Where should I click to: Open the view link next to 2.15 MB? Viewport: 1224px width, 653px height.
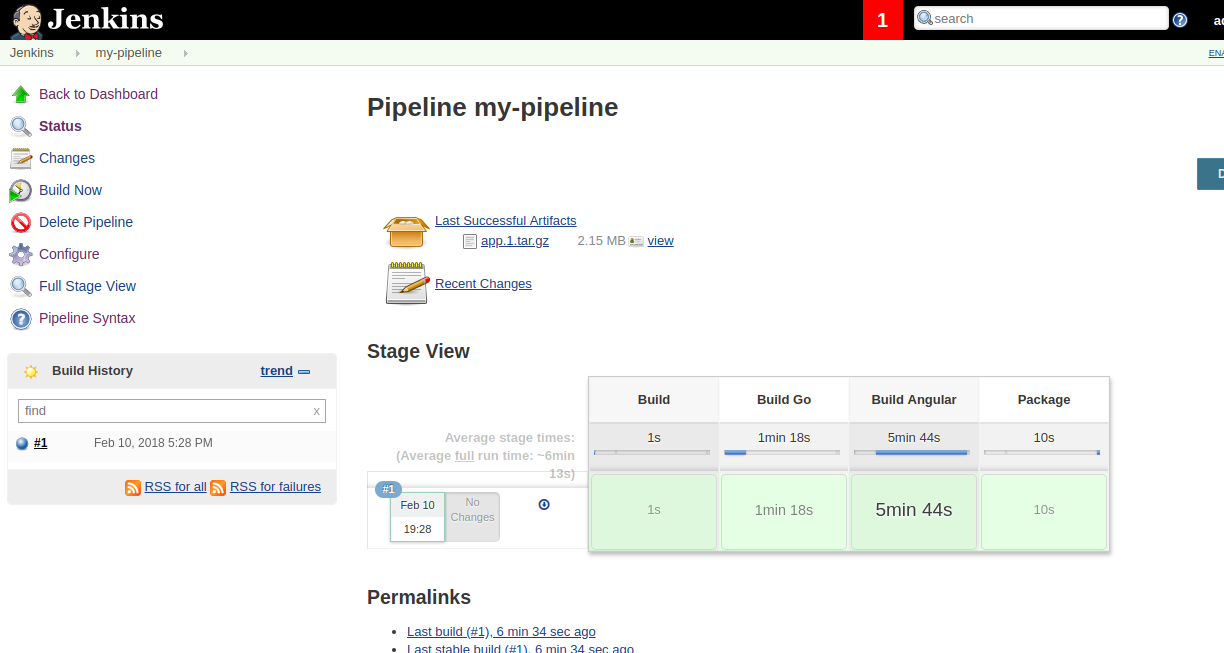click(661, 241)
